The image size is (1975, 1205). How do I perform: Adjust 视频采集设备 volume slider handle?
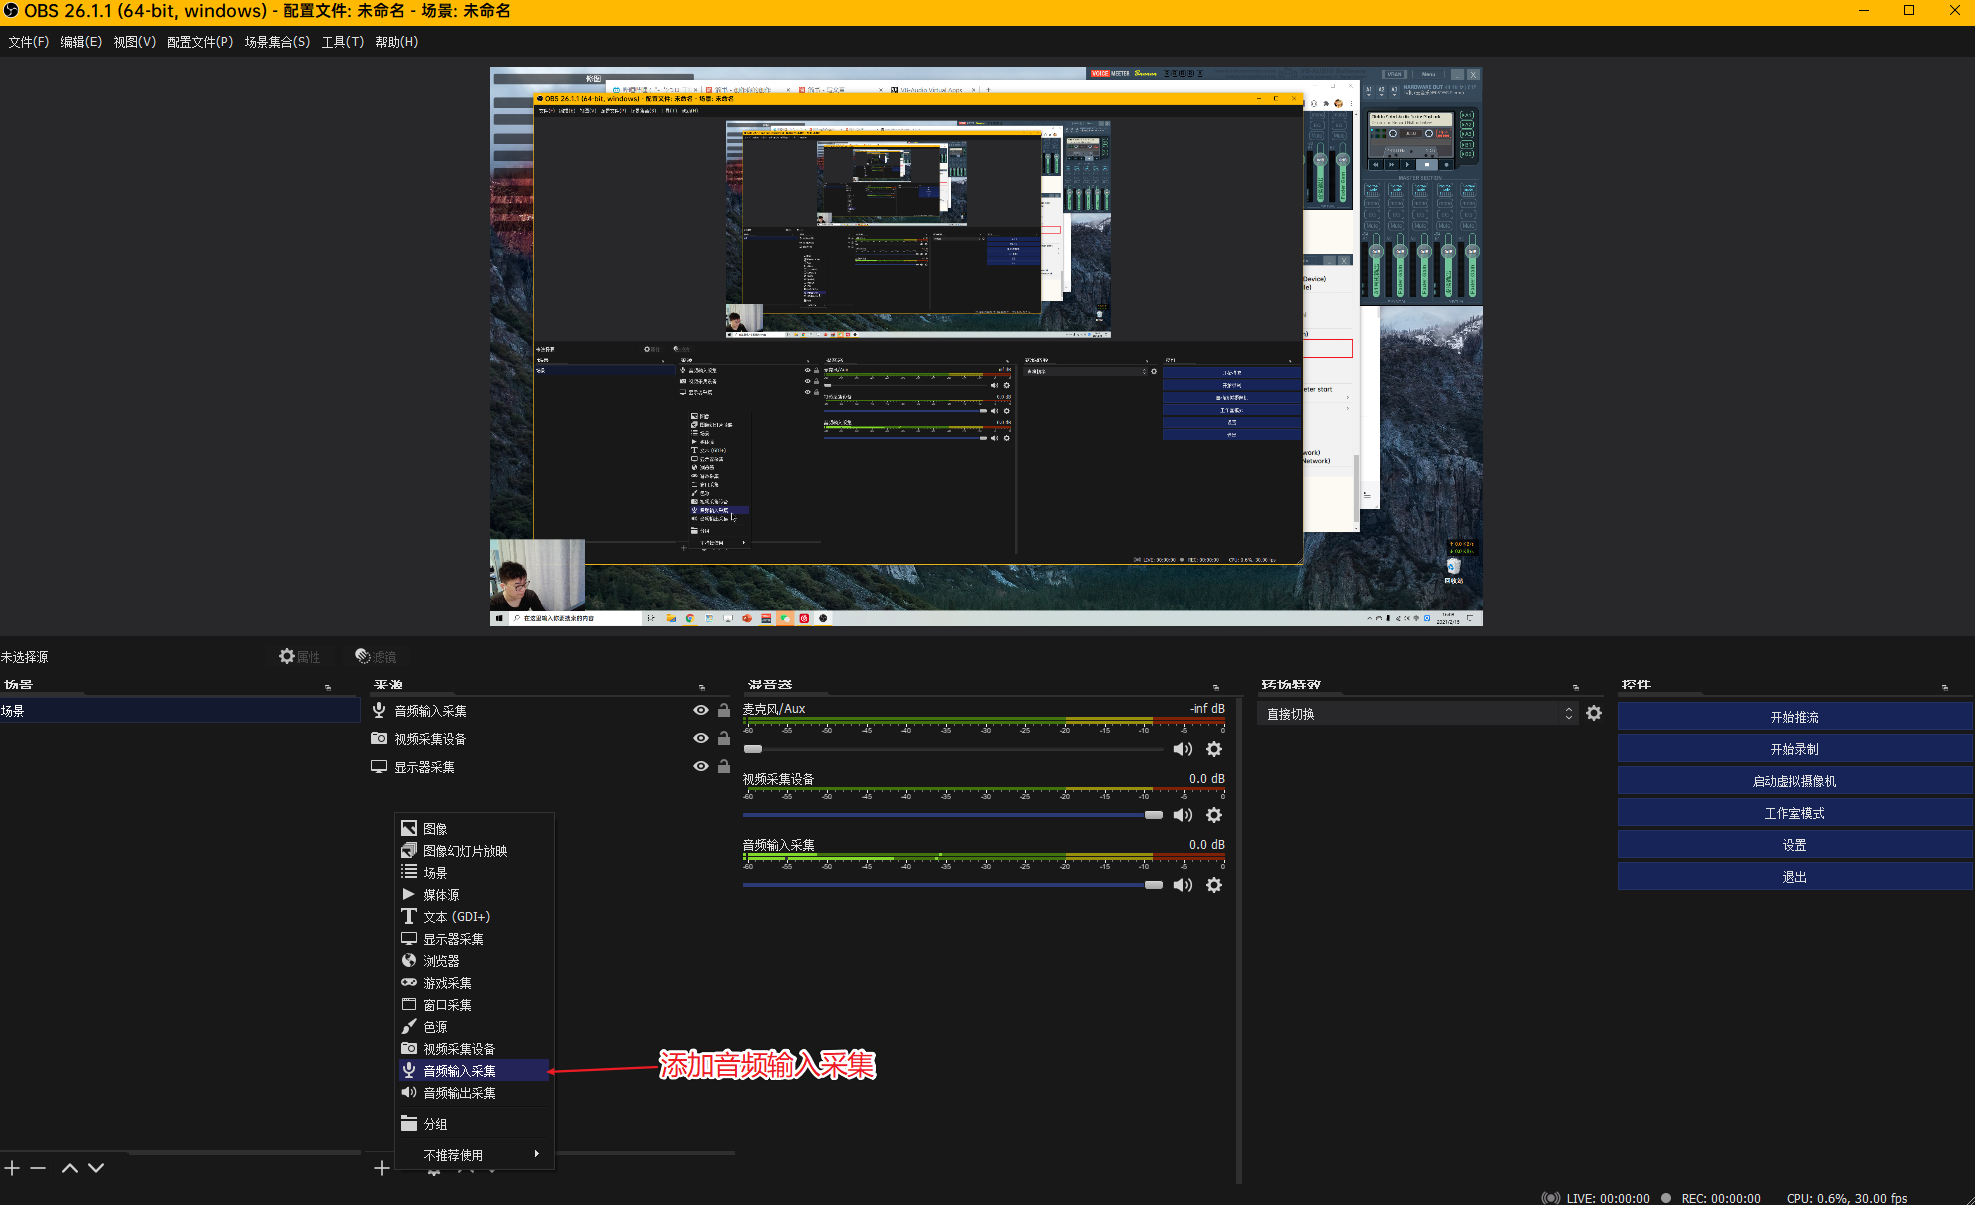point(1153,815)
